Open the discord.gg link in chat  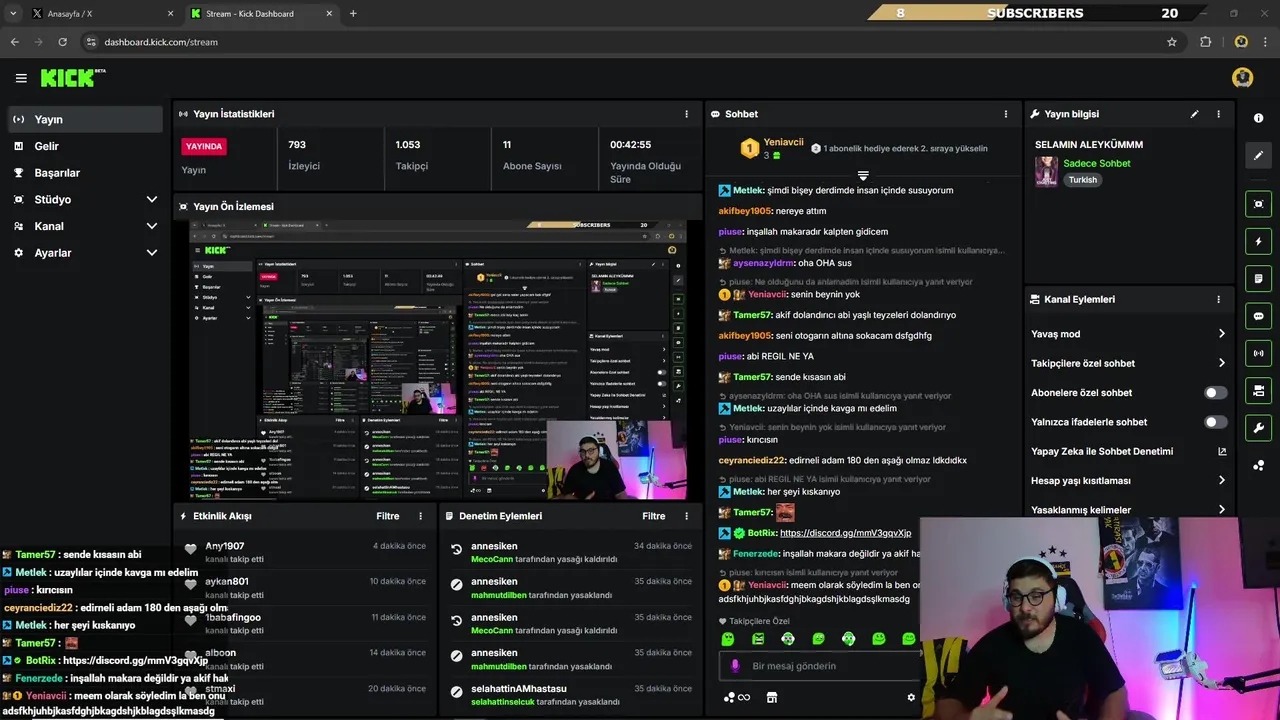845,533
